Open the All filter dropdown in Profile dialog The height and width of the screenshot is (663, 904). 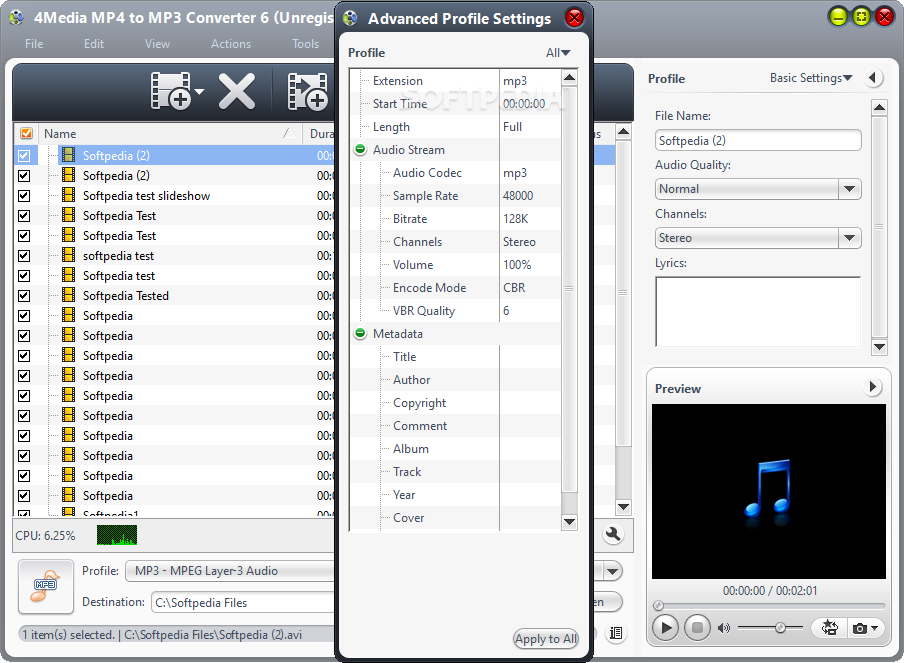[x=558, y=52]
